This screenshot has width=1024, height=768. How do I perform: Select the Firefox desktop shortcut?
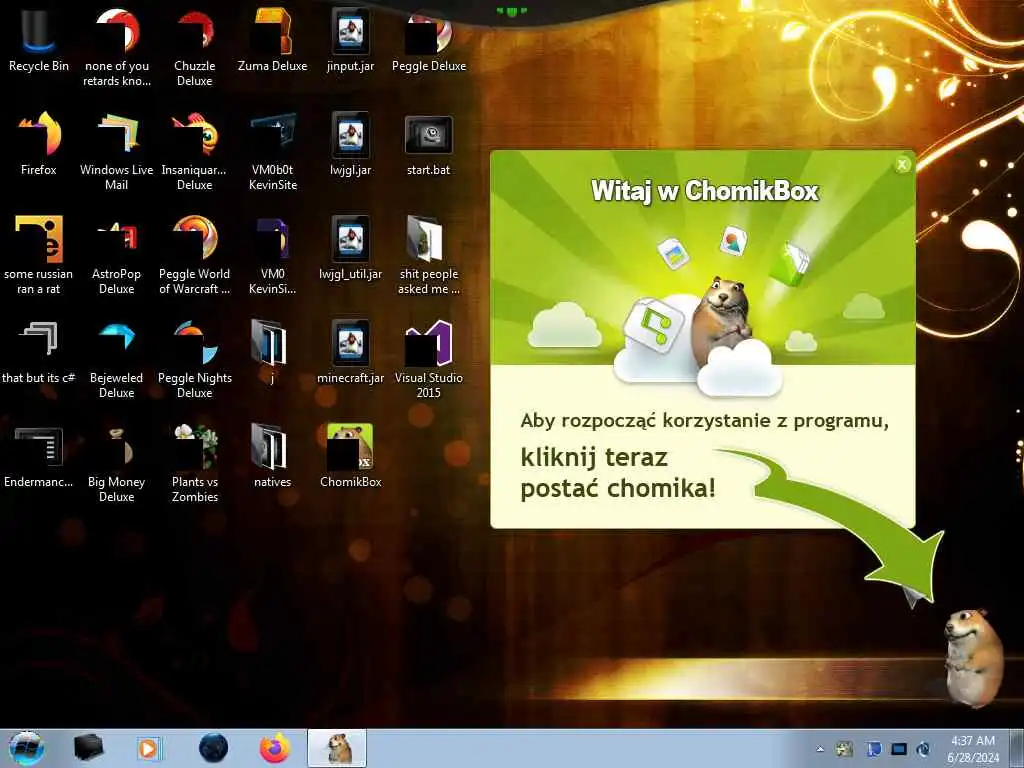(x=39, y=144)
